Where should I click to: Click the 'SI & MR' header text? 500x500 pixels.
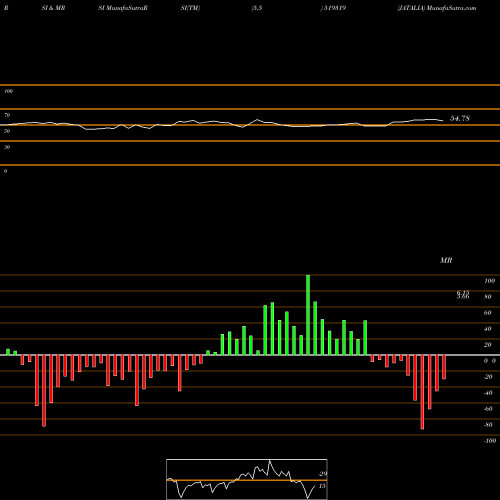(53, 8)
